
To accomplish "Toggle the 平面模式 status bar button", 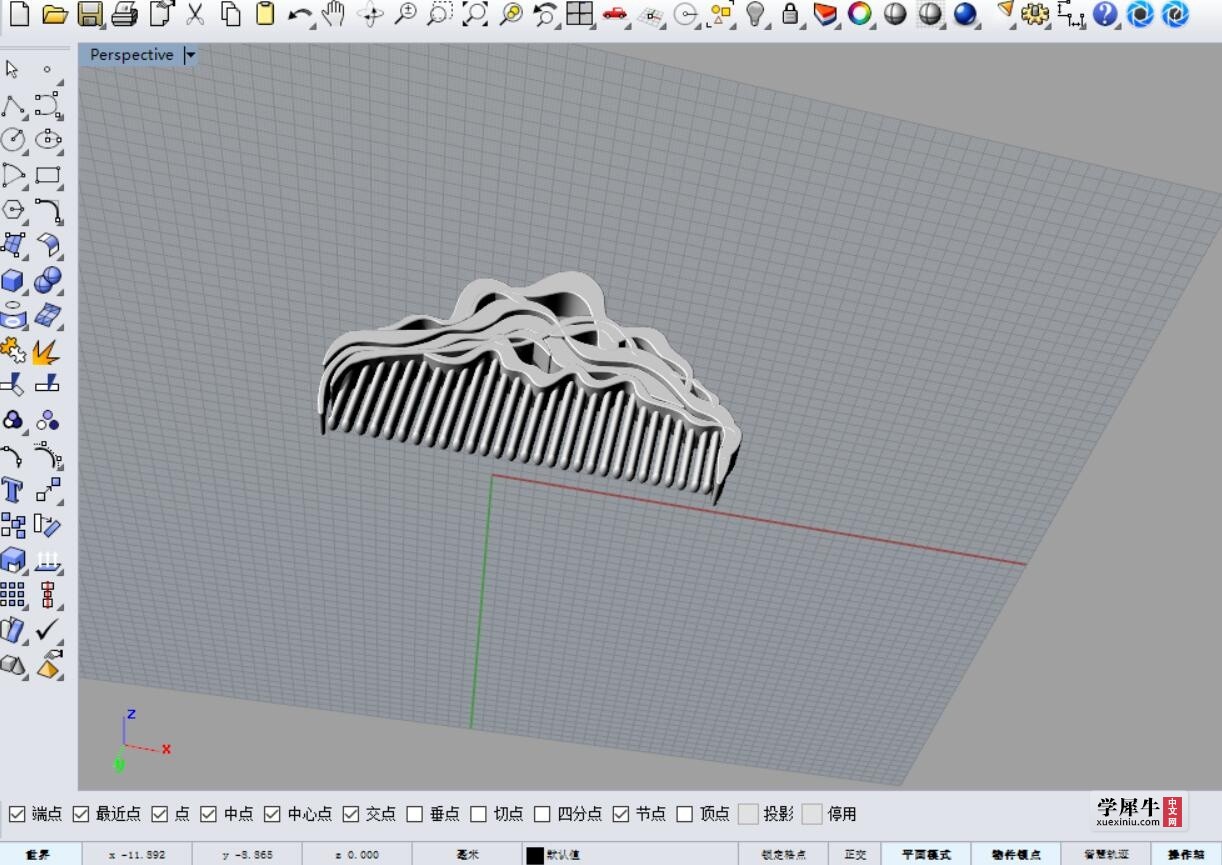I will pyautogui.click(x=926, y=855).
